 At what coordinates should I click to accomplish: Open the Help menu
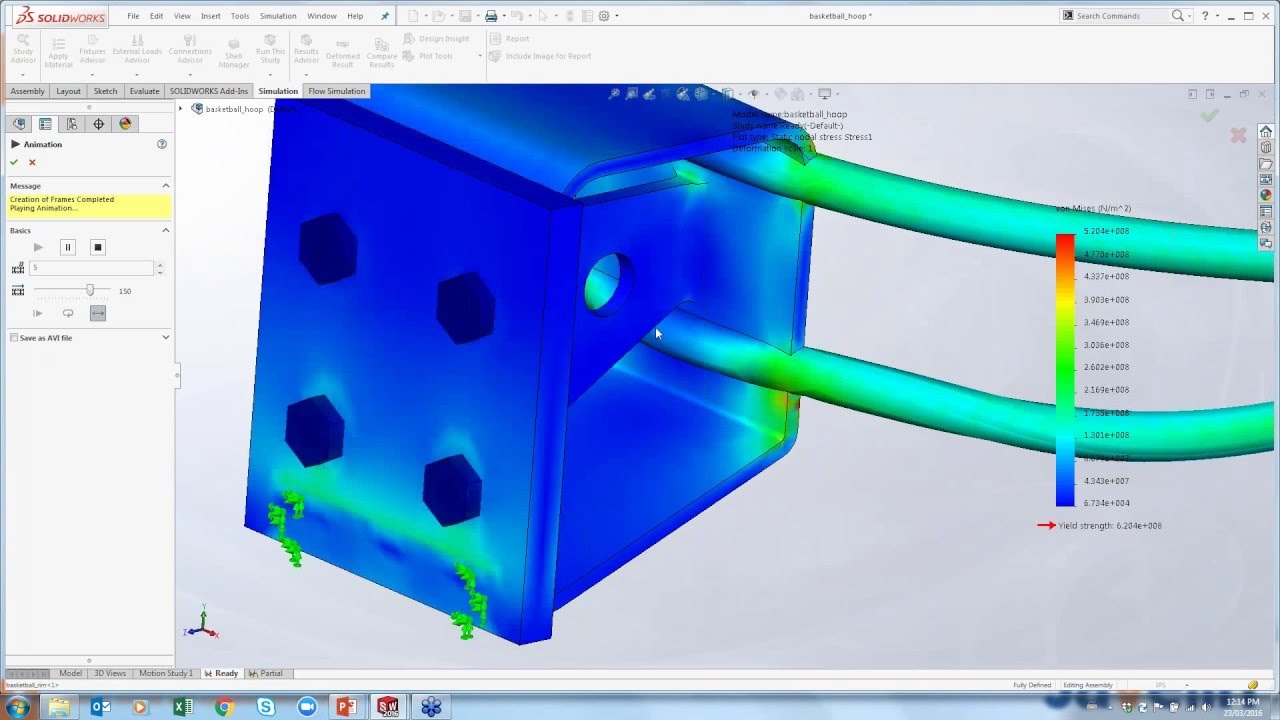[x=355, y=16]
